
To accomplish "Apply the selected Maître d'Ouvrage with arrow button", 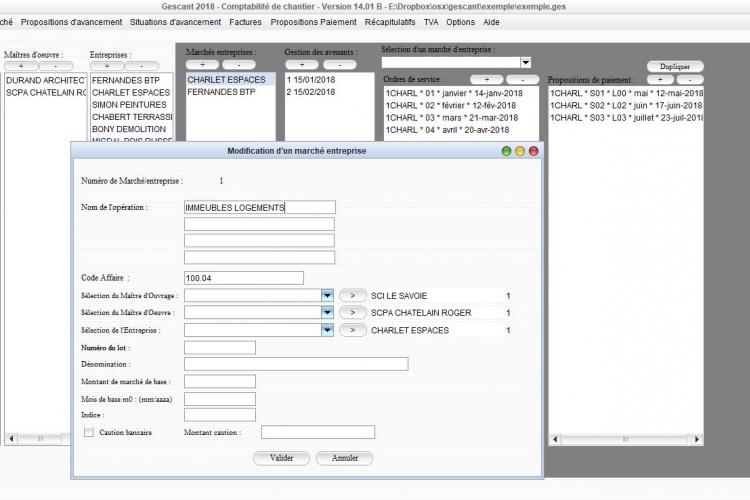I will click(x=353, y=296).
